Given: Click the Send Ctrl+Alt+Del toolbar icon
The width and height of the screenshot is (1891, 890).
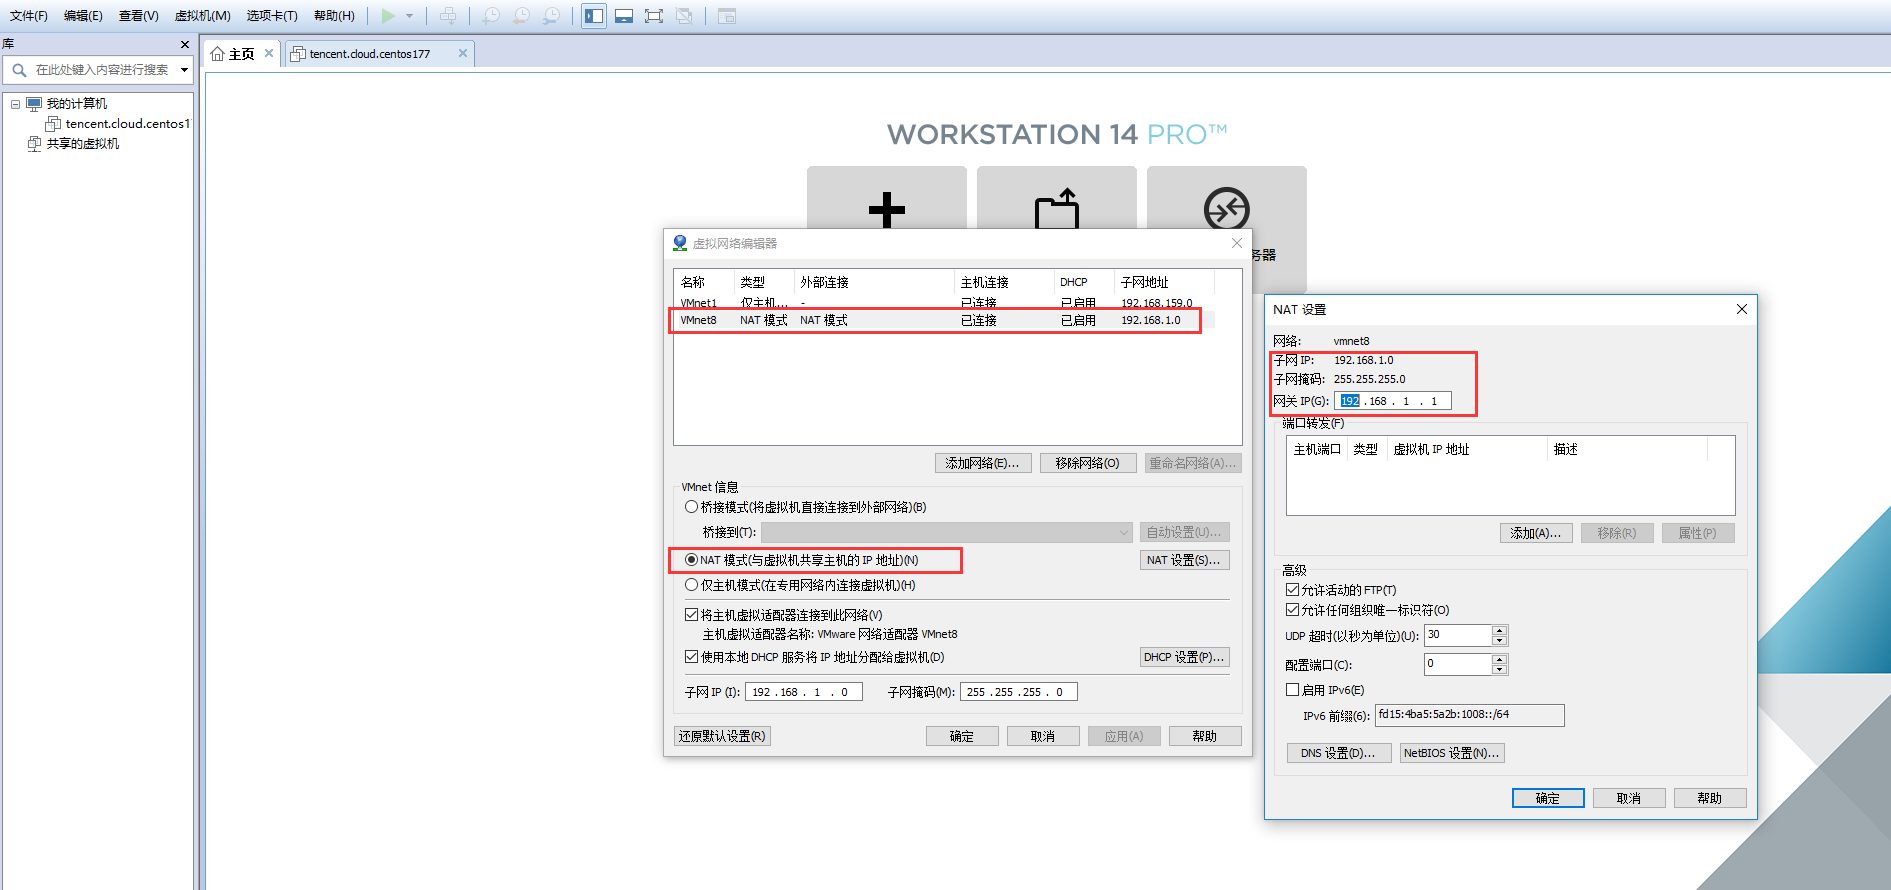Looking at the screenshot, I should (x=448, y=16).
